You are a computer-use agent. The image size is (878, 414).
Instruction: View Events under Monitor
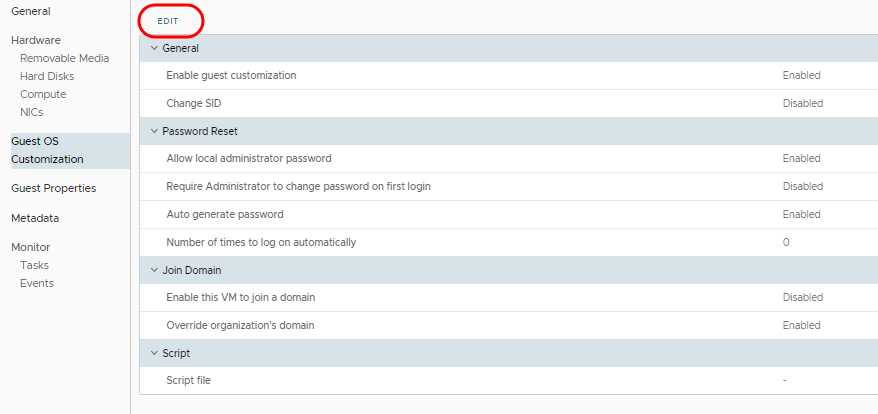(x=37, y=283)
